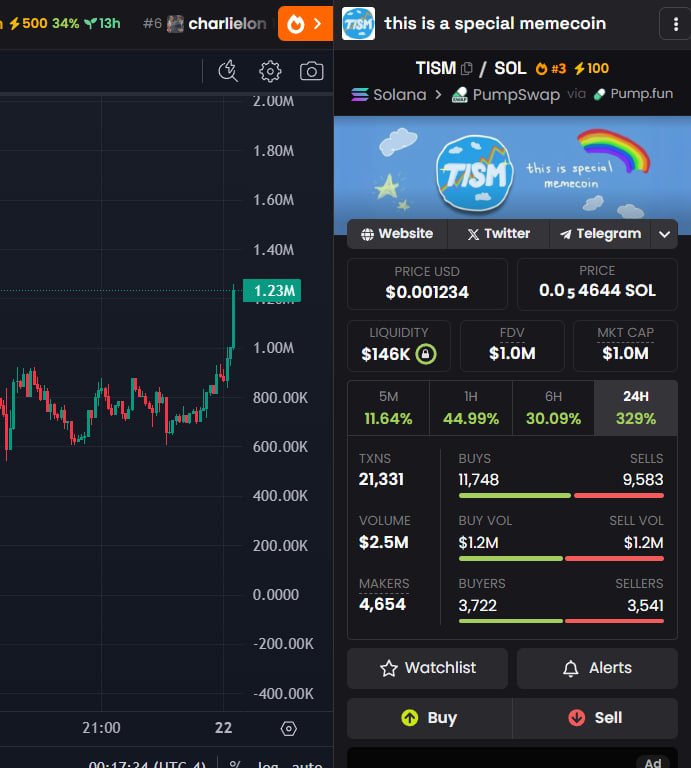This screenshot has height=768, width=691.
Task: Click the Solana chain logo
Action: (x=360, y=94)
